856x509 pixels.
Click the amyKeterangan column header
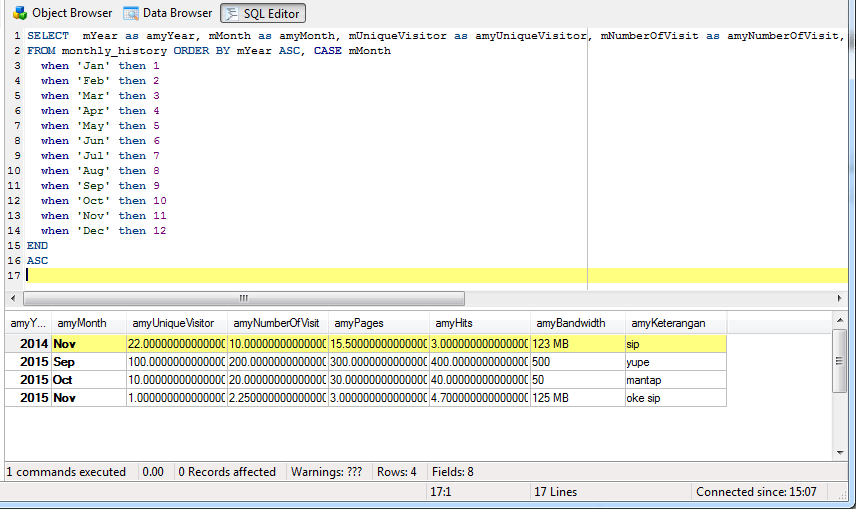(x=676, y=323)
